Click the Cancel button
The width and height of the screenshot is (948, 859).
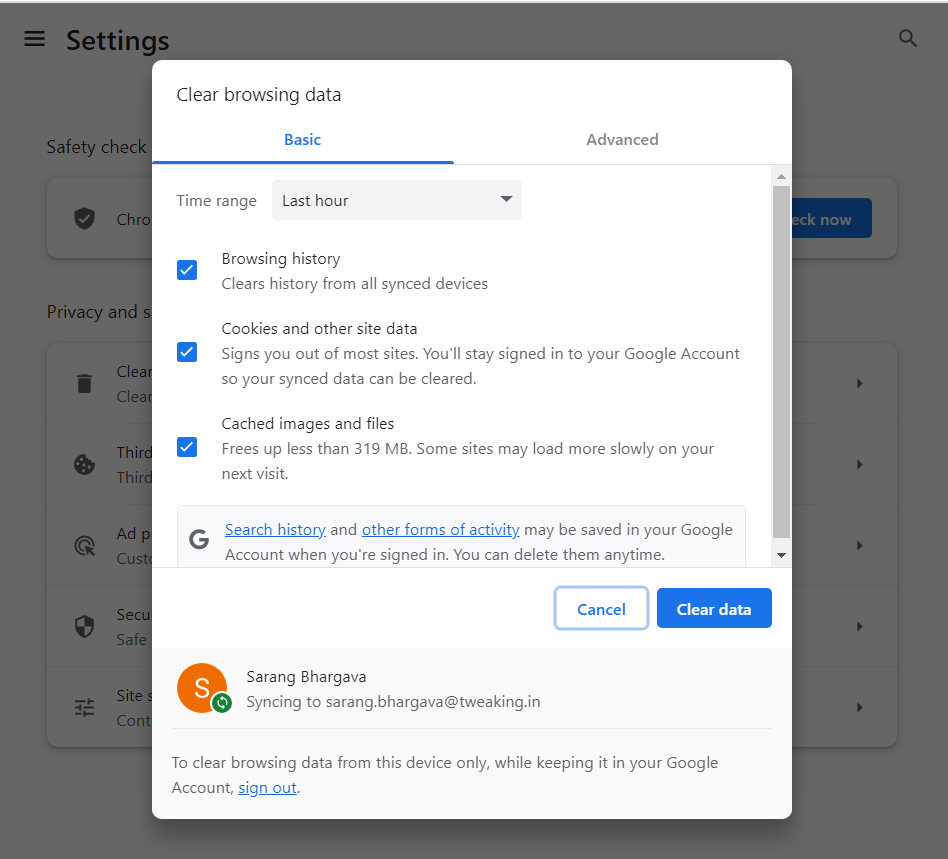(x=601, y=608)
